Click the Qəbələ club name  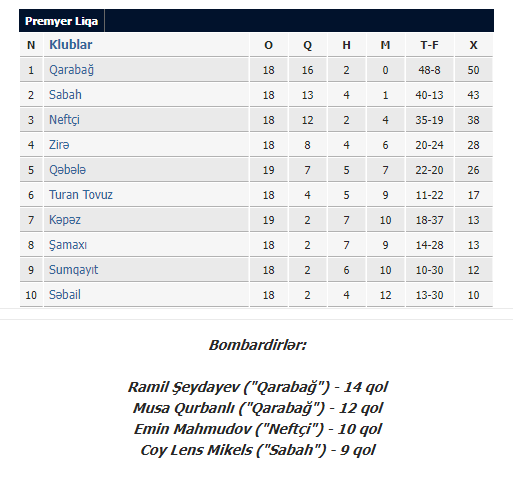[67, 170]
